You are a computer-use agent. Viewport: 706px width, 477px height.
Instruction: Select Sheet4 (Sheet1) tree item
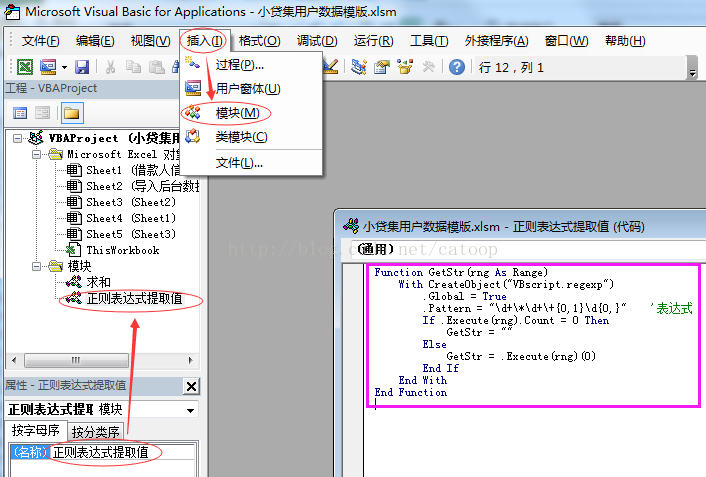122,218
